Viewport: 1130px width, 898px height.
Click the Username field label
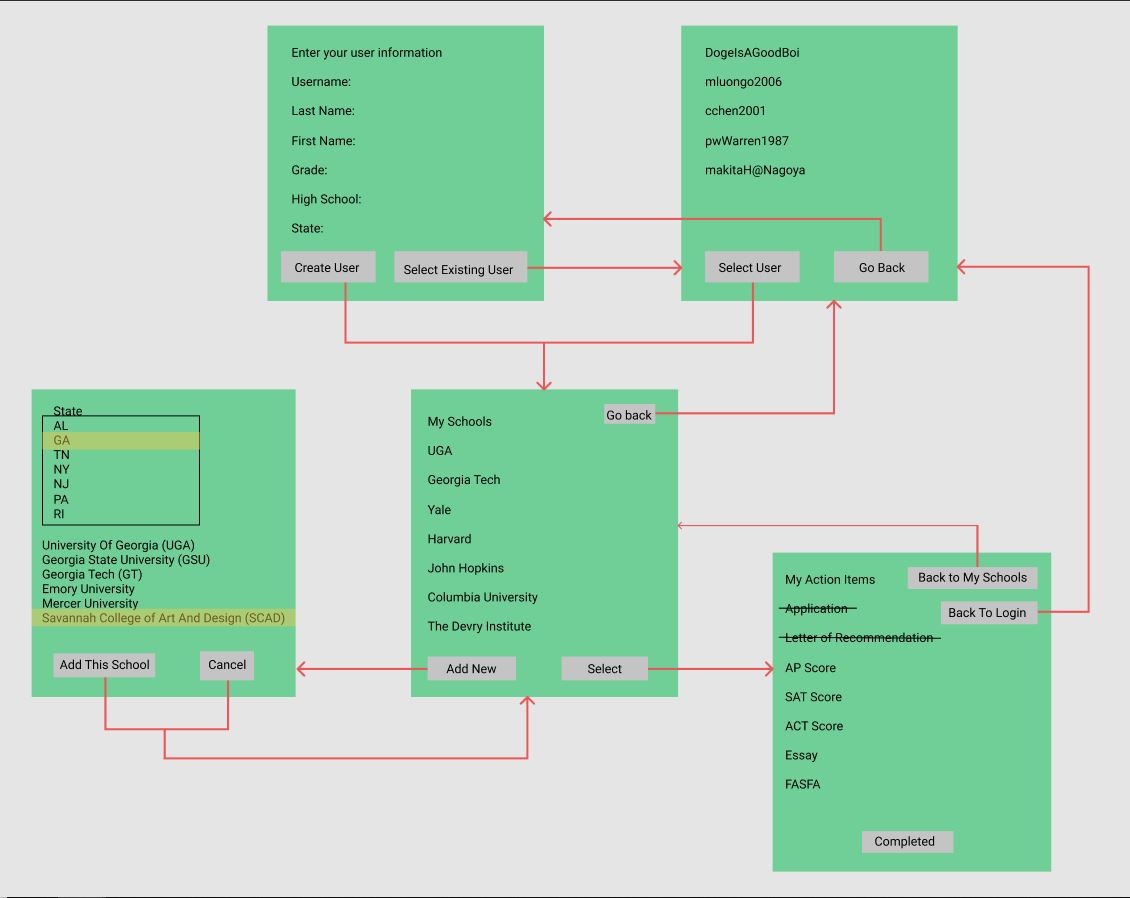pyautogui.click(x=321, y=82)
